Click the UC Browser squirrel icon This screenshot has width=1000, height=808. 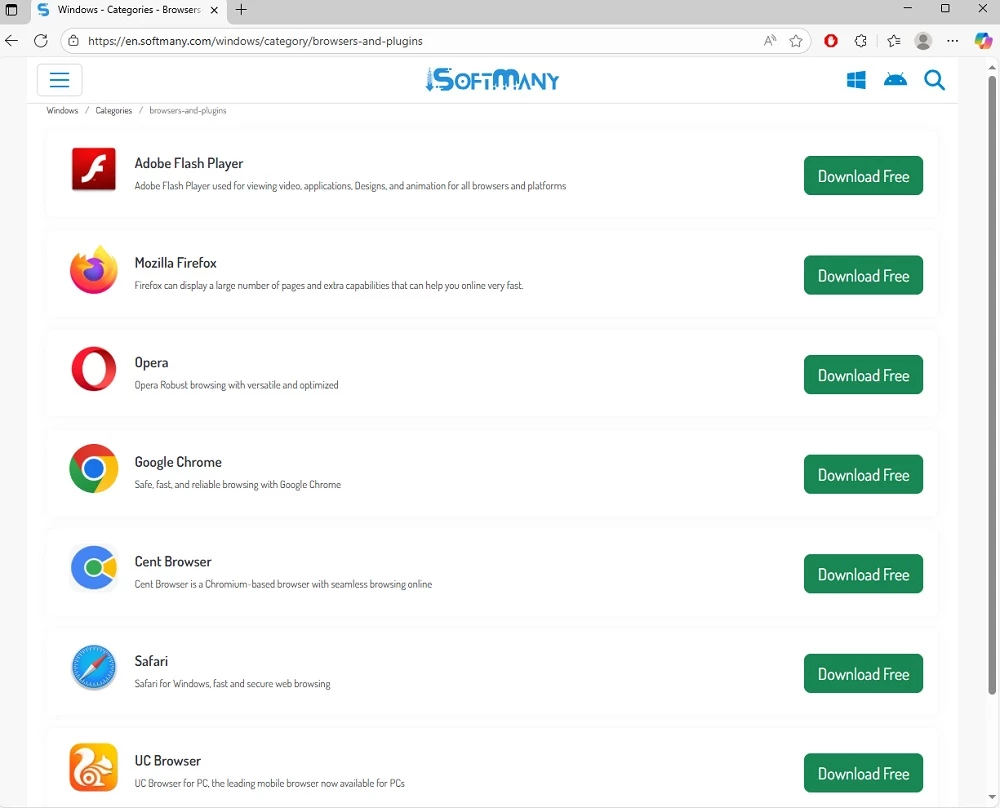[94, 767]
